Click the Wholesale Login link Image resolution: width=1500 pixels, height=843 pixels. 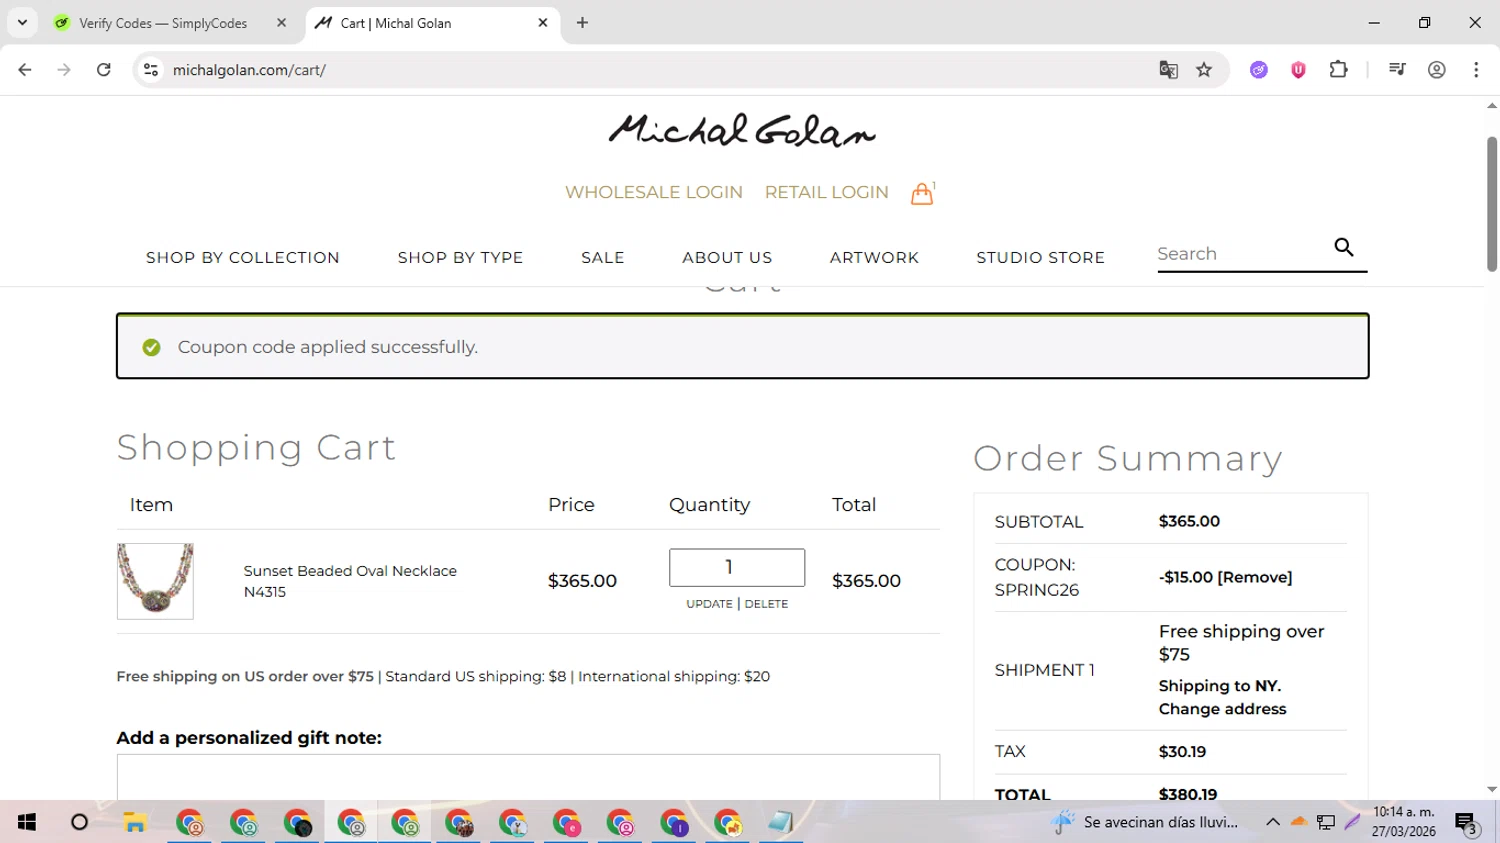(x=654, y=192)
